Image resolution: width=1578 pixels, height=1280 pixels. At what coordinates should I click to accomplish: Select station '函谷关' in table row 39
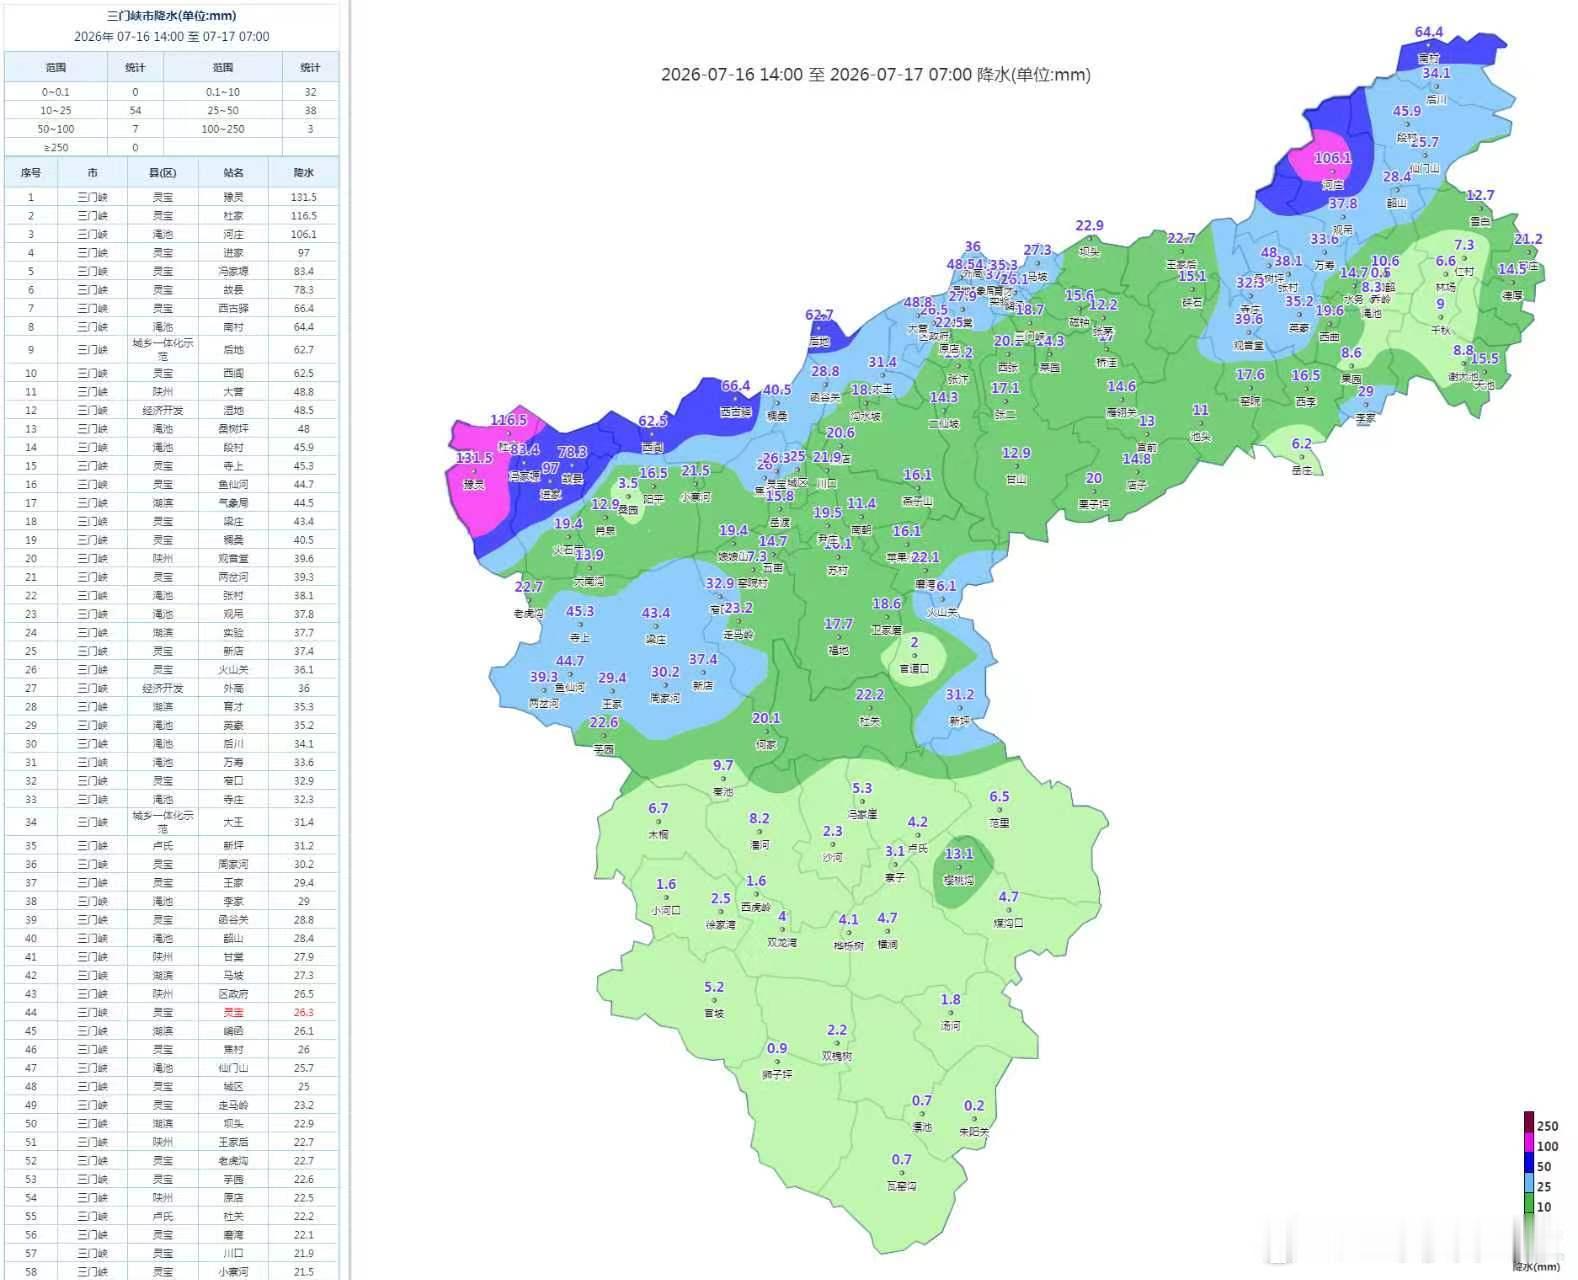[234, 919]
